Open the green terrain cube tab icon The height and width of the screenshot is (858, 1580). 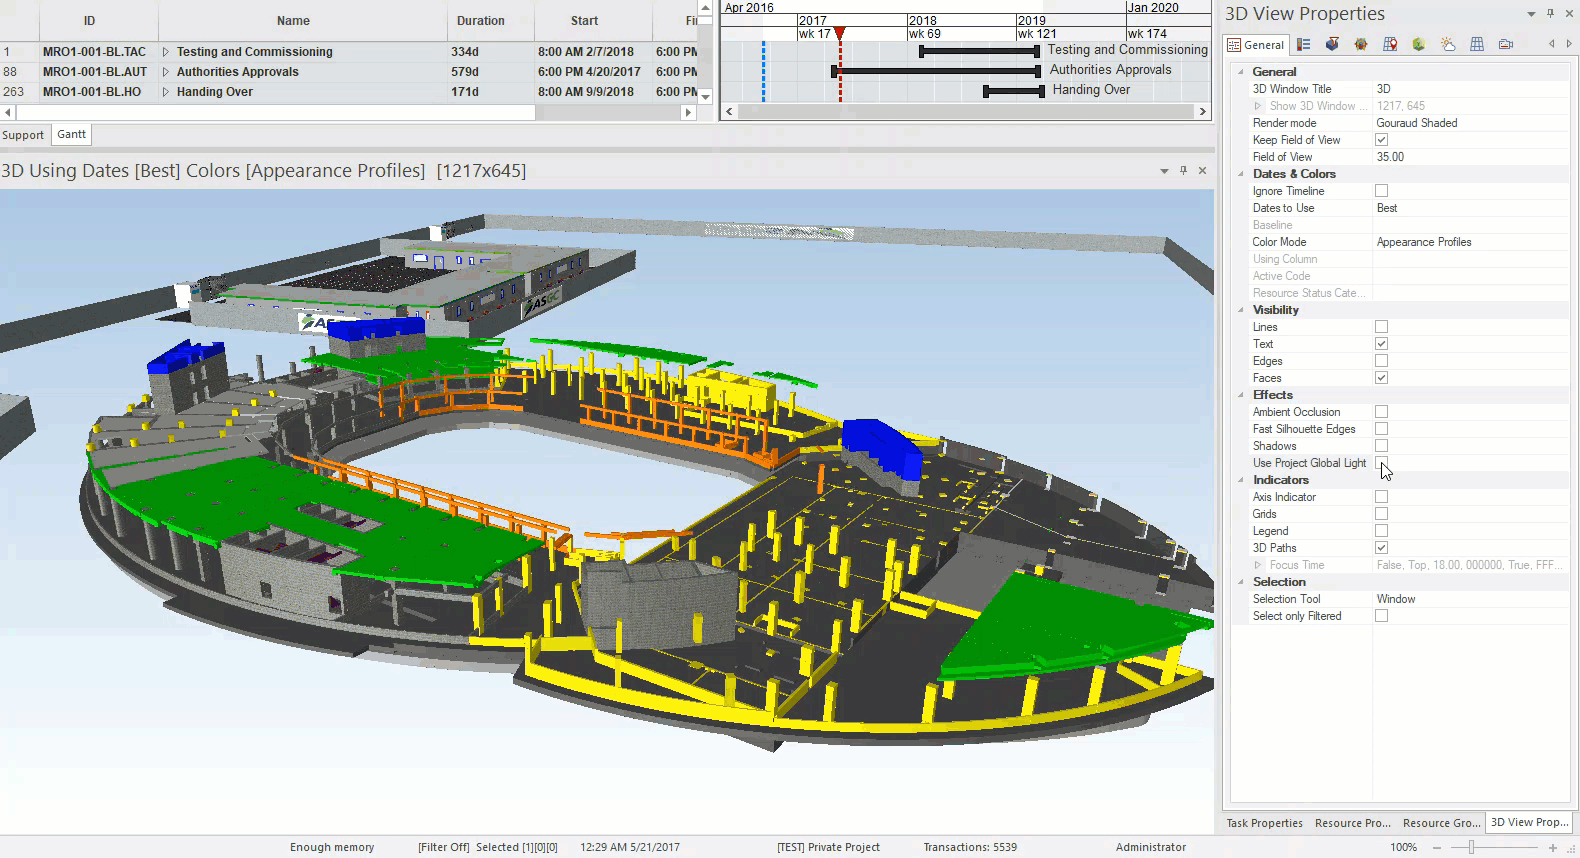click(1419, 45)
